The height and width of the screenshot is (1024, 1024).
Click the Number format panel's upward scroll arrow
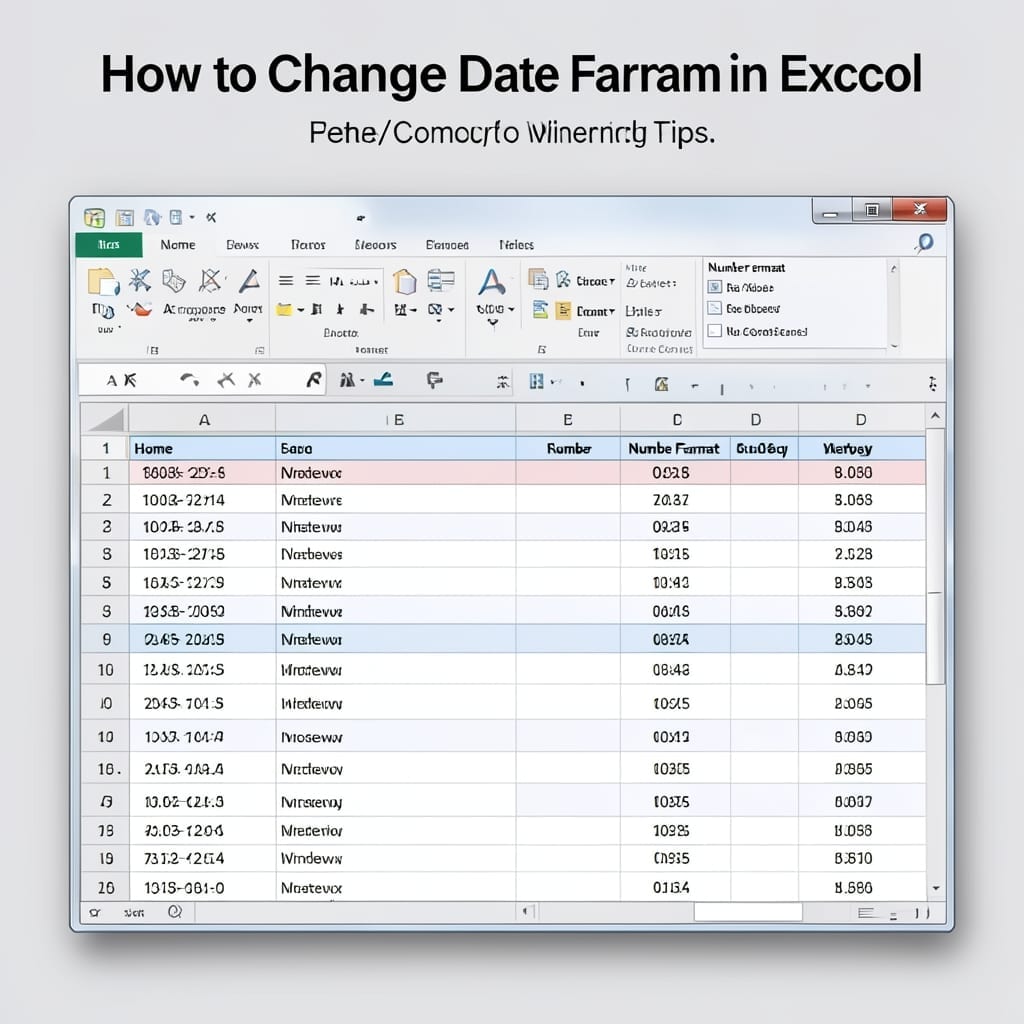tap(893, 268)
